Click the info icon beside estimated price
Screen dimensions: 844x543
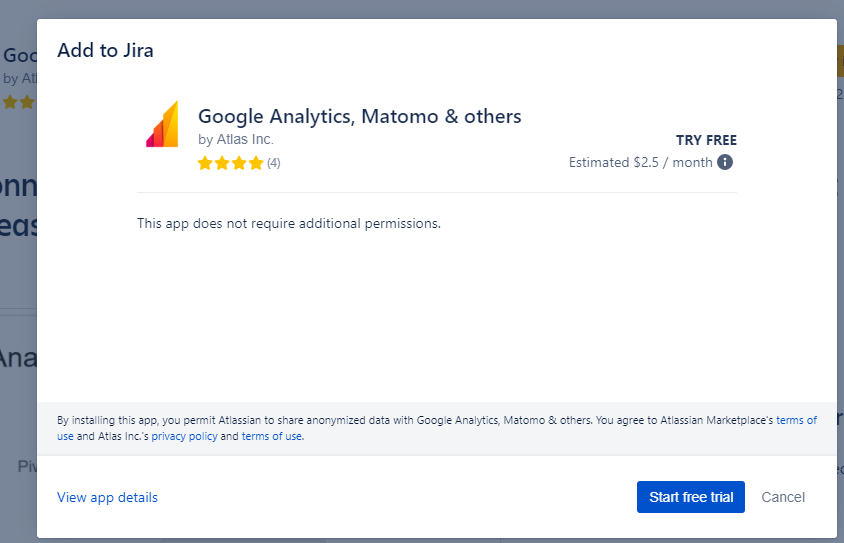point(725,162)
